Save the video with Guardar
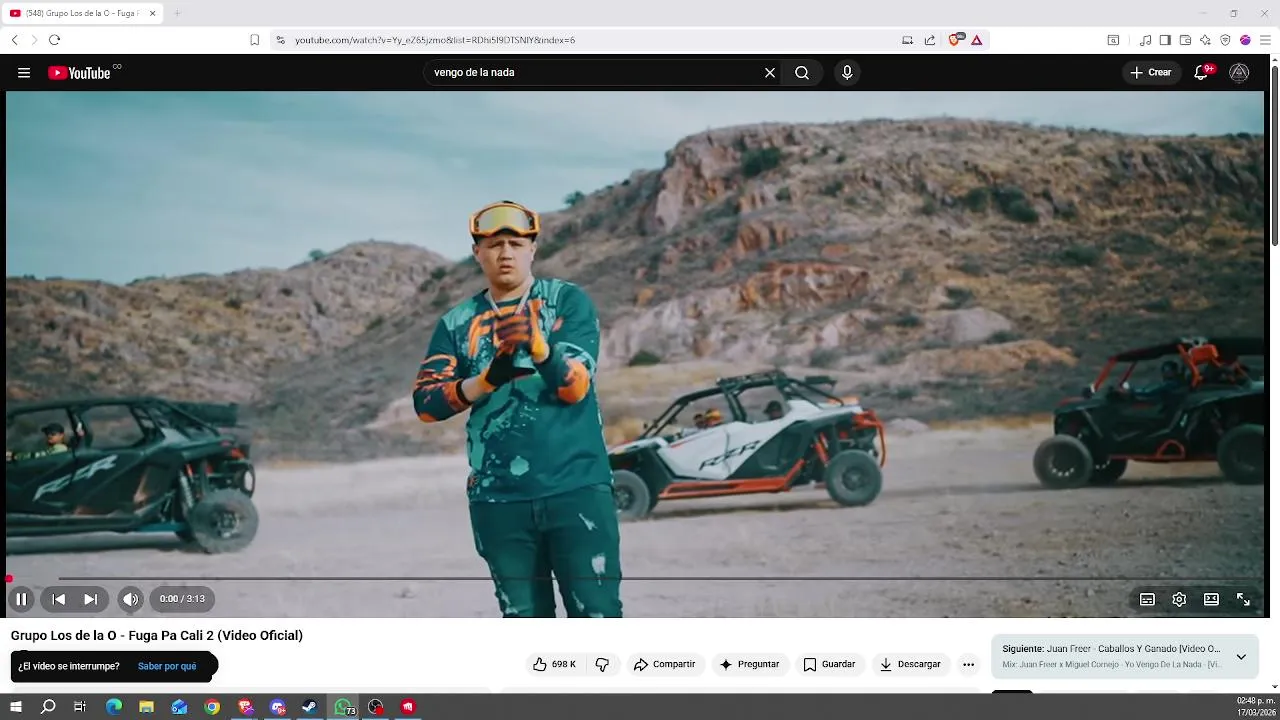Image resolution: width=1280 pixels, height=720 pixels. (x=829, y=664)
